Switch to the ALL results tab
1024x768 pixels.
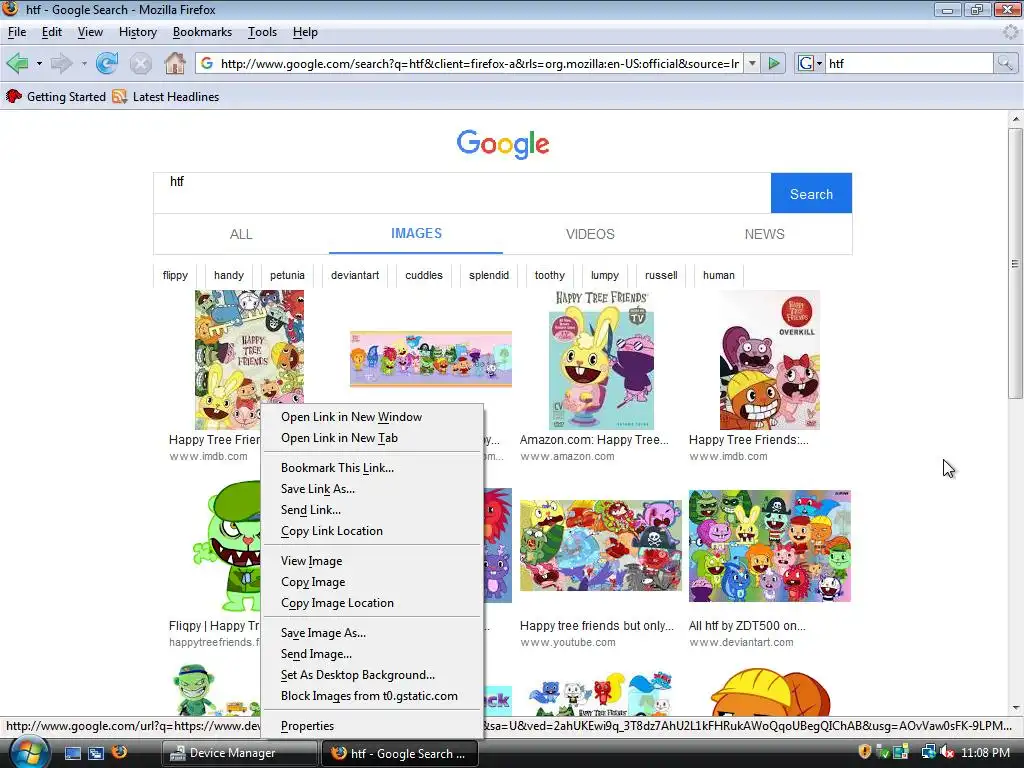[x=241, y=234]
